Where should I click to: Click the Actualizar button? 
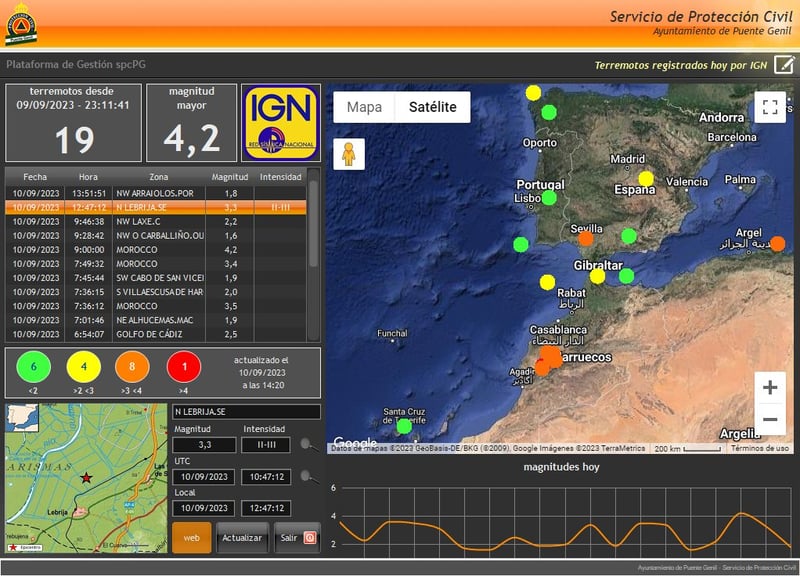coord(242,538)
